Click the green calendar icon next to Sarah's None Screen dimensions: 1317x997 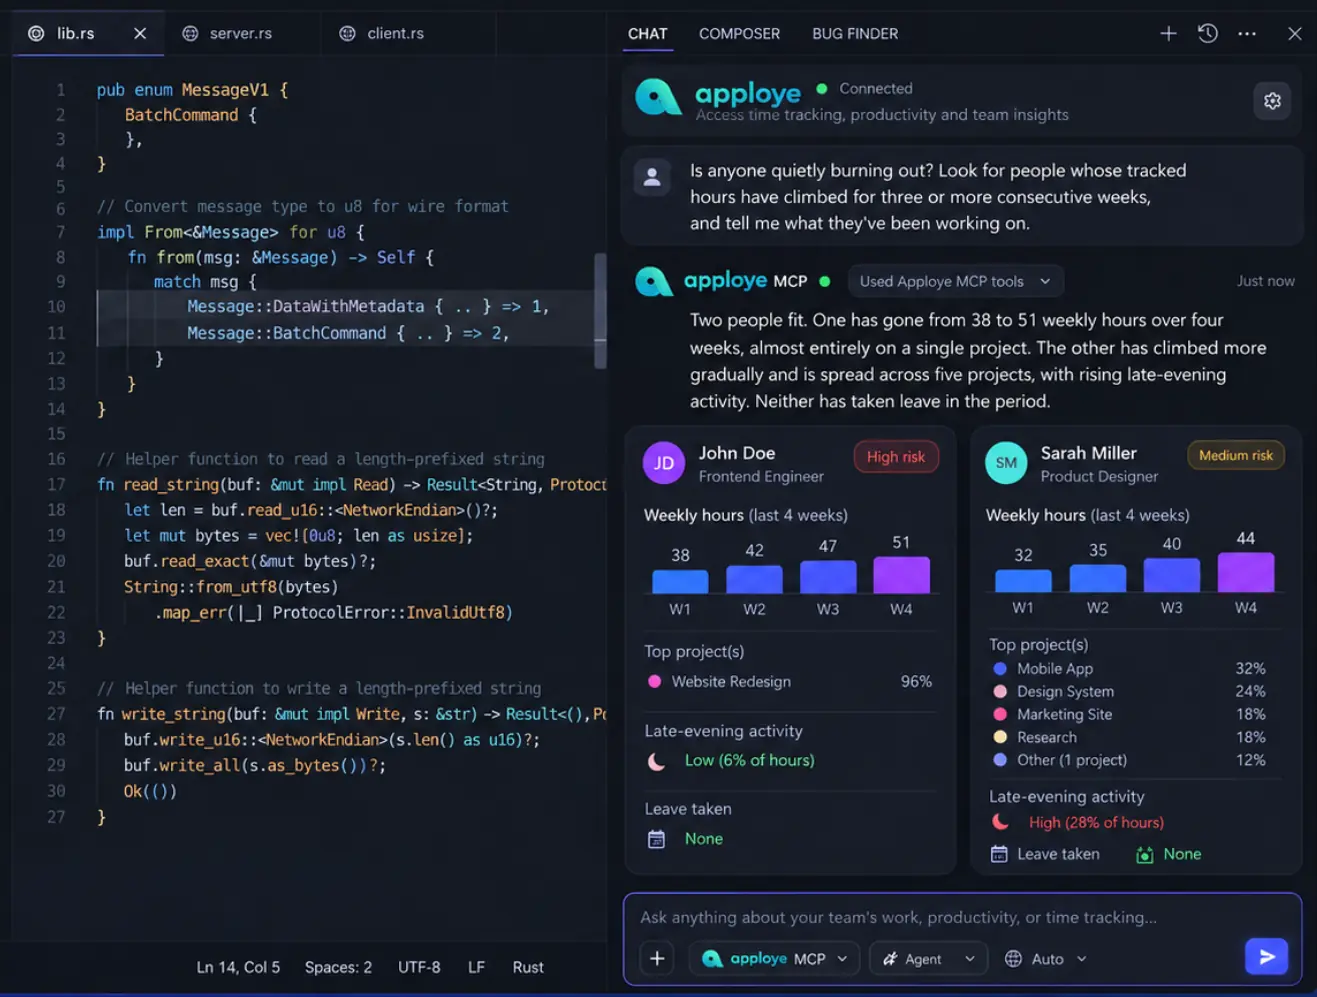(x=1145, y=855)
